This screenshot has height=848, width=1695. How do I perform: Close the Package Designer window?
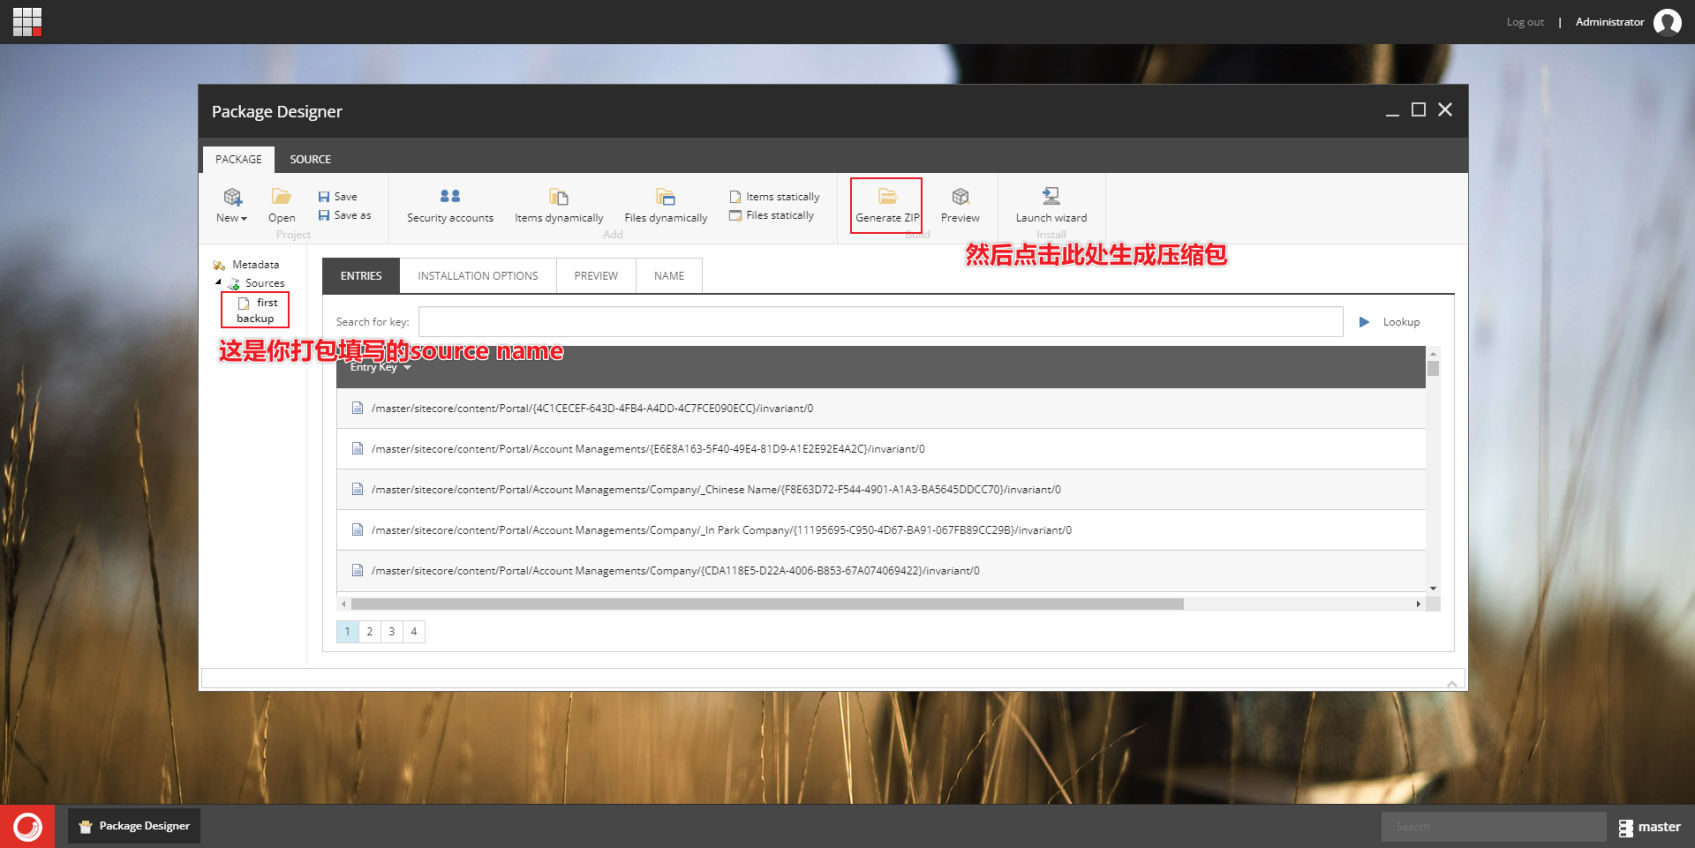pos(1445,110)
